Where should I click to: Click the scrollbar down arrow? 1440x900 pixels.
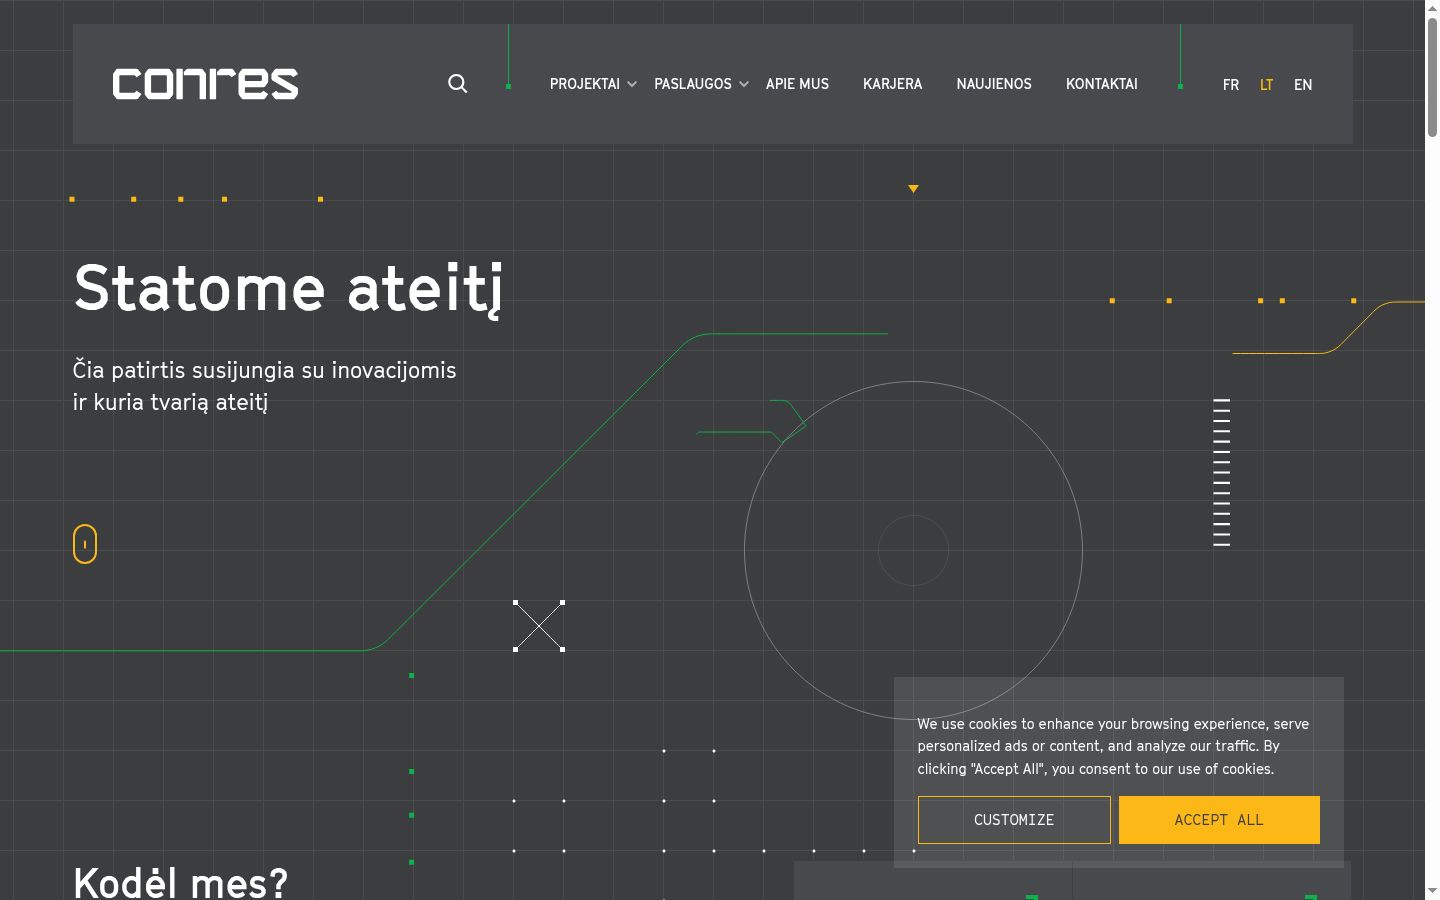click(1432, 891)
